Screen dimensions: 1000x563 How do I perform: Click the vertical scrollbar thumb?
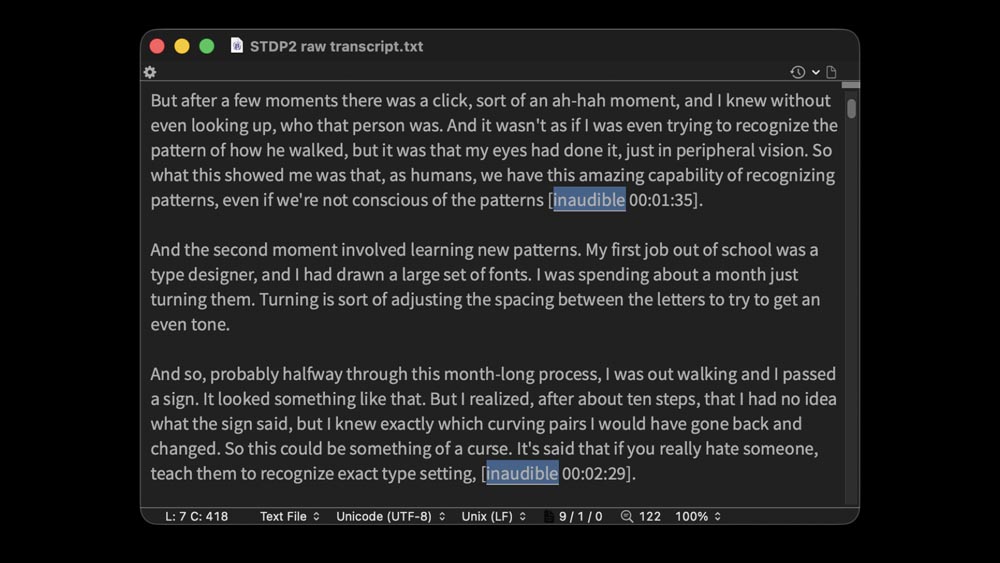(851, 108)
